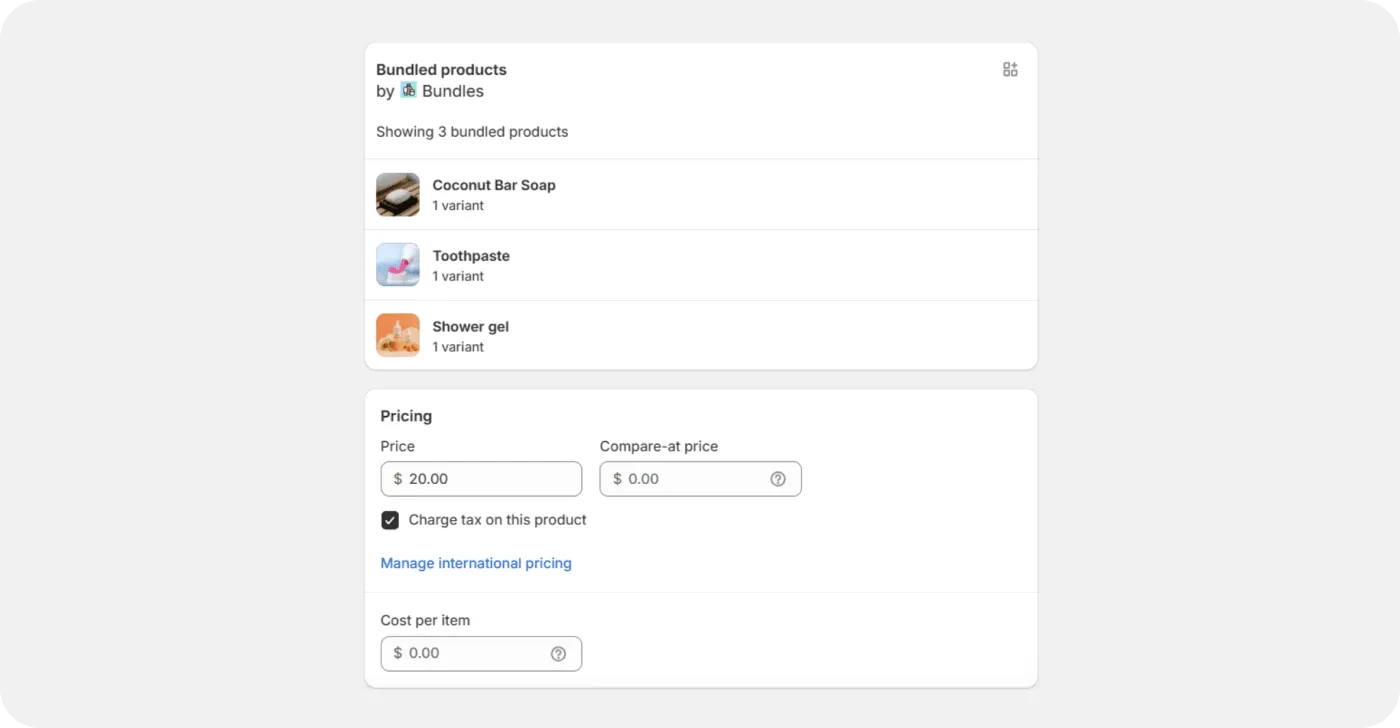This screenshot has width=1400, height=728.
Task: Open the Toothpaste product thumbnail
Action: click(x=398, y=265)
